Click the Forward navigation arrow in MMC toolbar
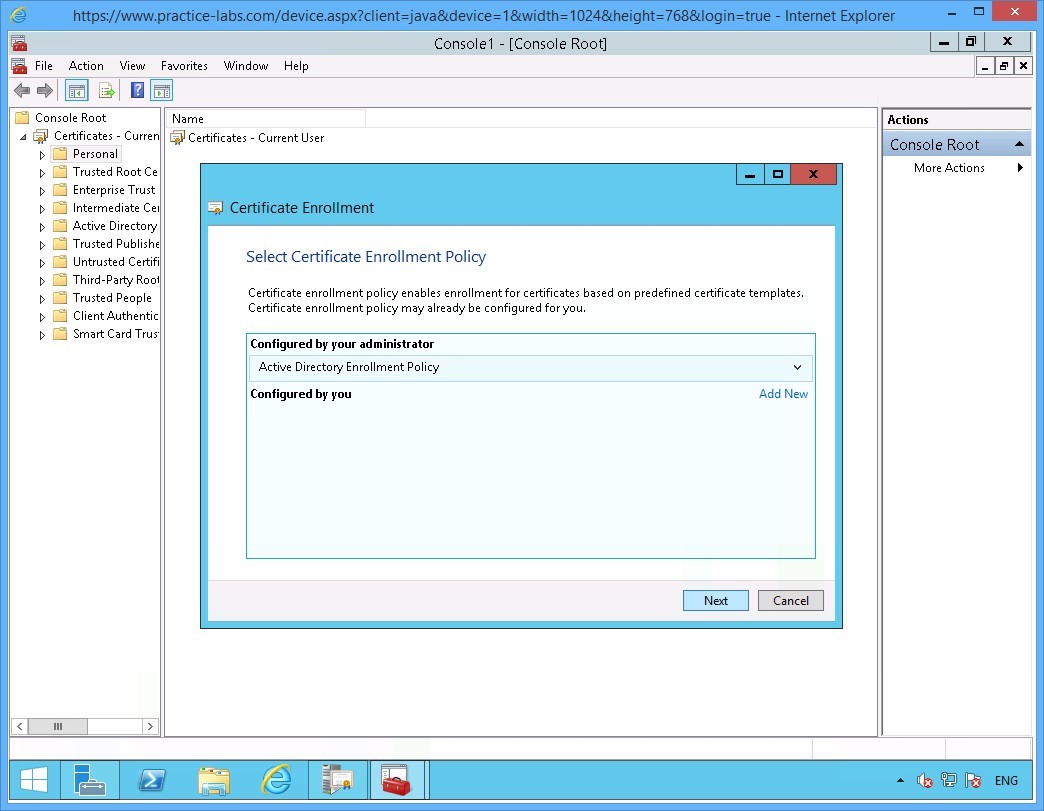This screenshot has height=811, width=1044. pos(45,90)
